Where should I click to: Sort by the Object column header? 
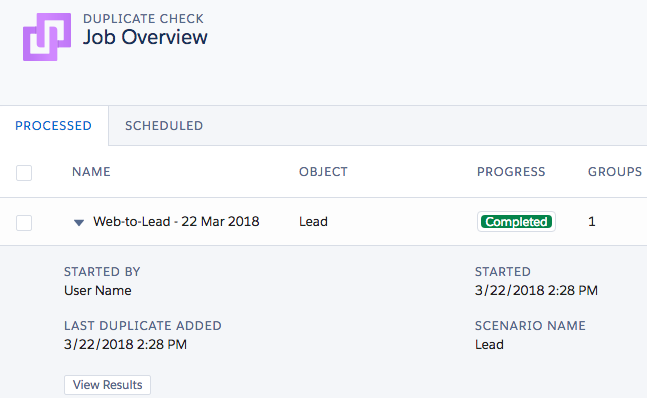[x=323, y=172]
